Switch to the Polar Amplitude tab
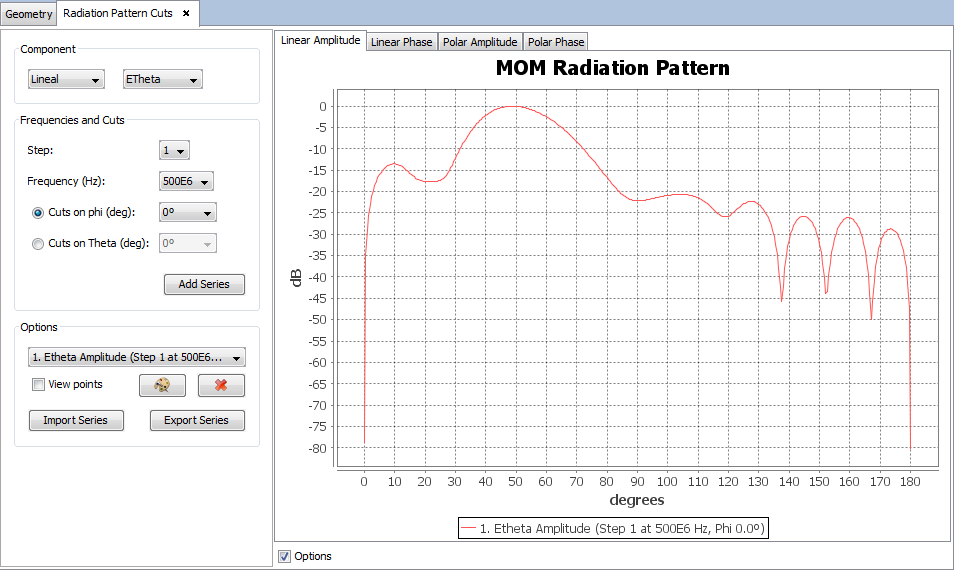Viewport: 954px width, 570px height. 480,42
